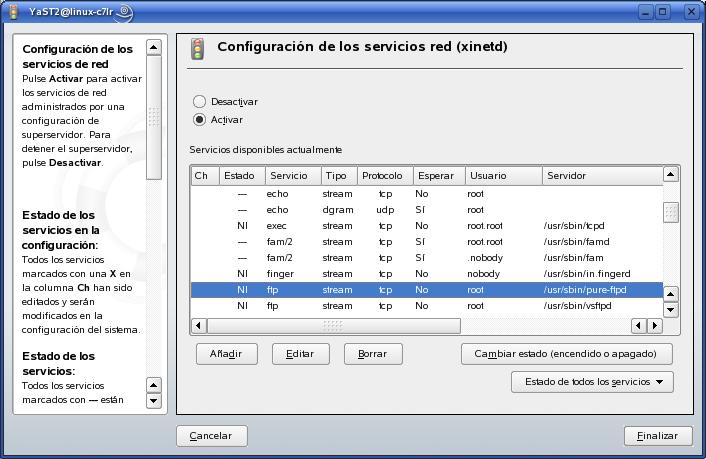Click help panel top scroll up arrow
The width and height of the screenshot is (706, 459).
tap(154, 47)
